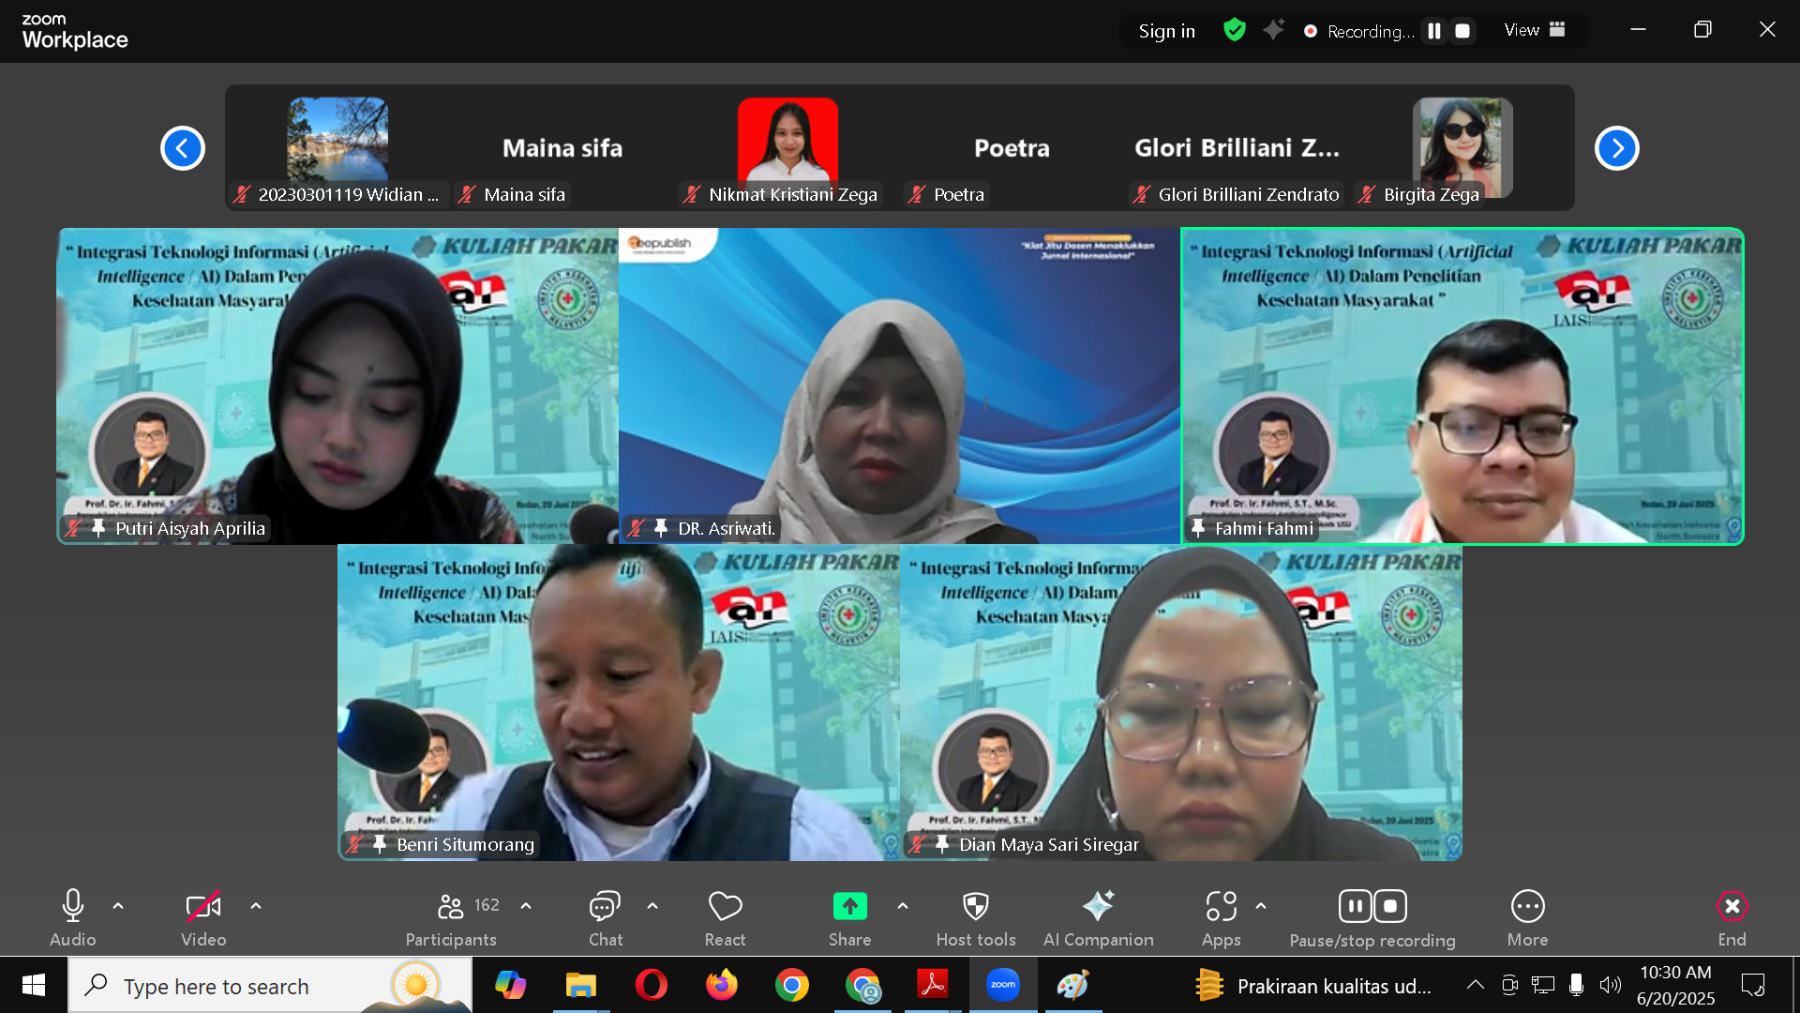
Task: Click the React heart icon
Action: pos(725,907)
